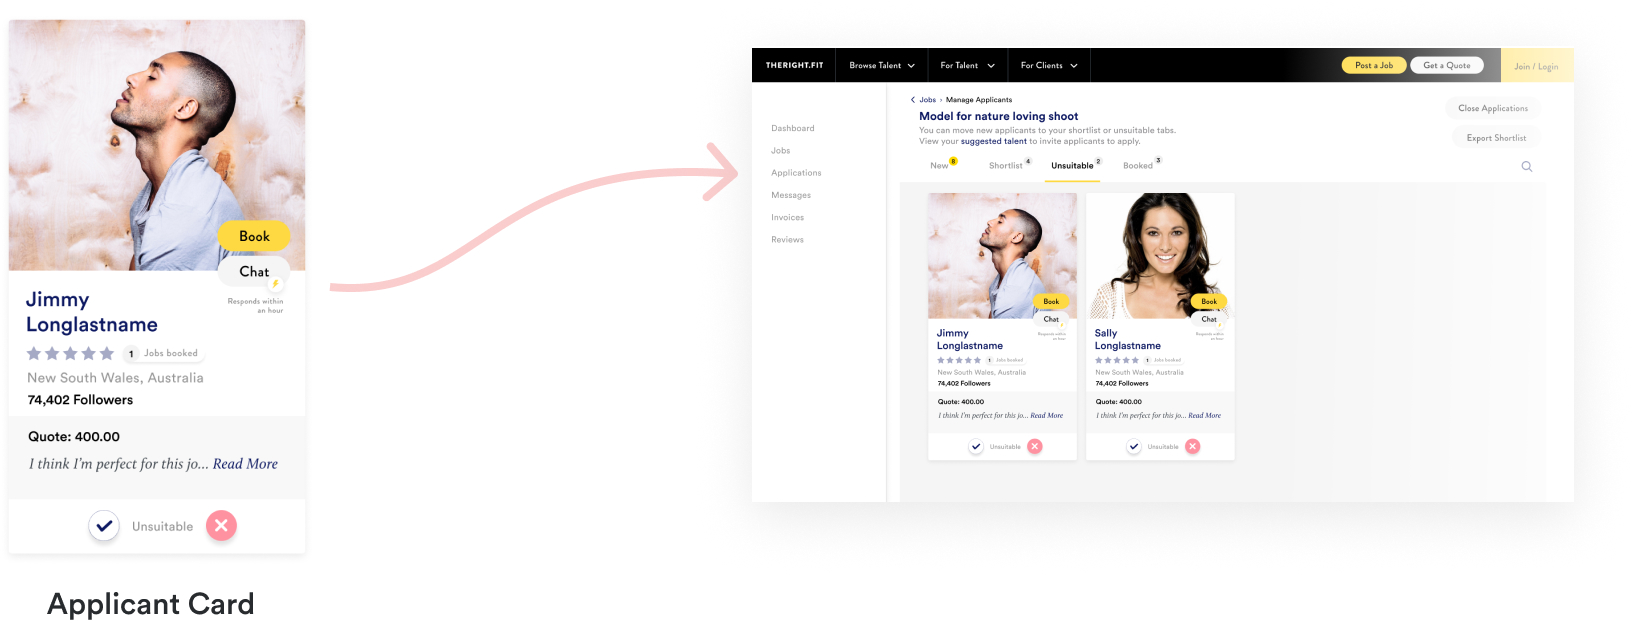The height and width of the screenshot is (632, 1634).
Task: Click the Close Applications button
Action: [x=1493, y=108]
